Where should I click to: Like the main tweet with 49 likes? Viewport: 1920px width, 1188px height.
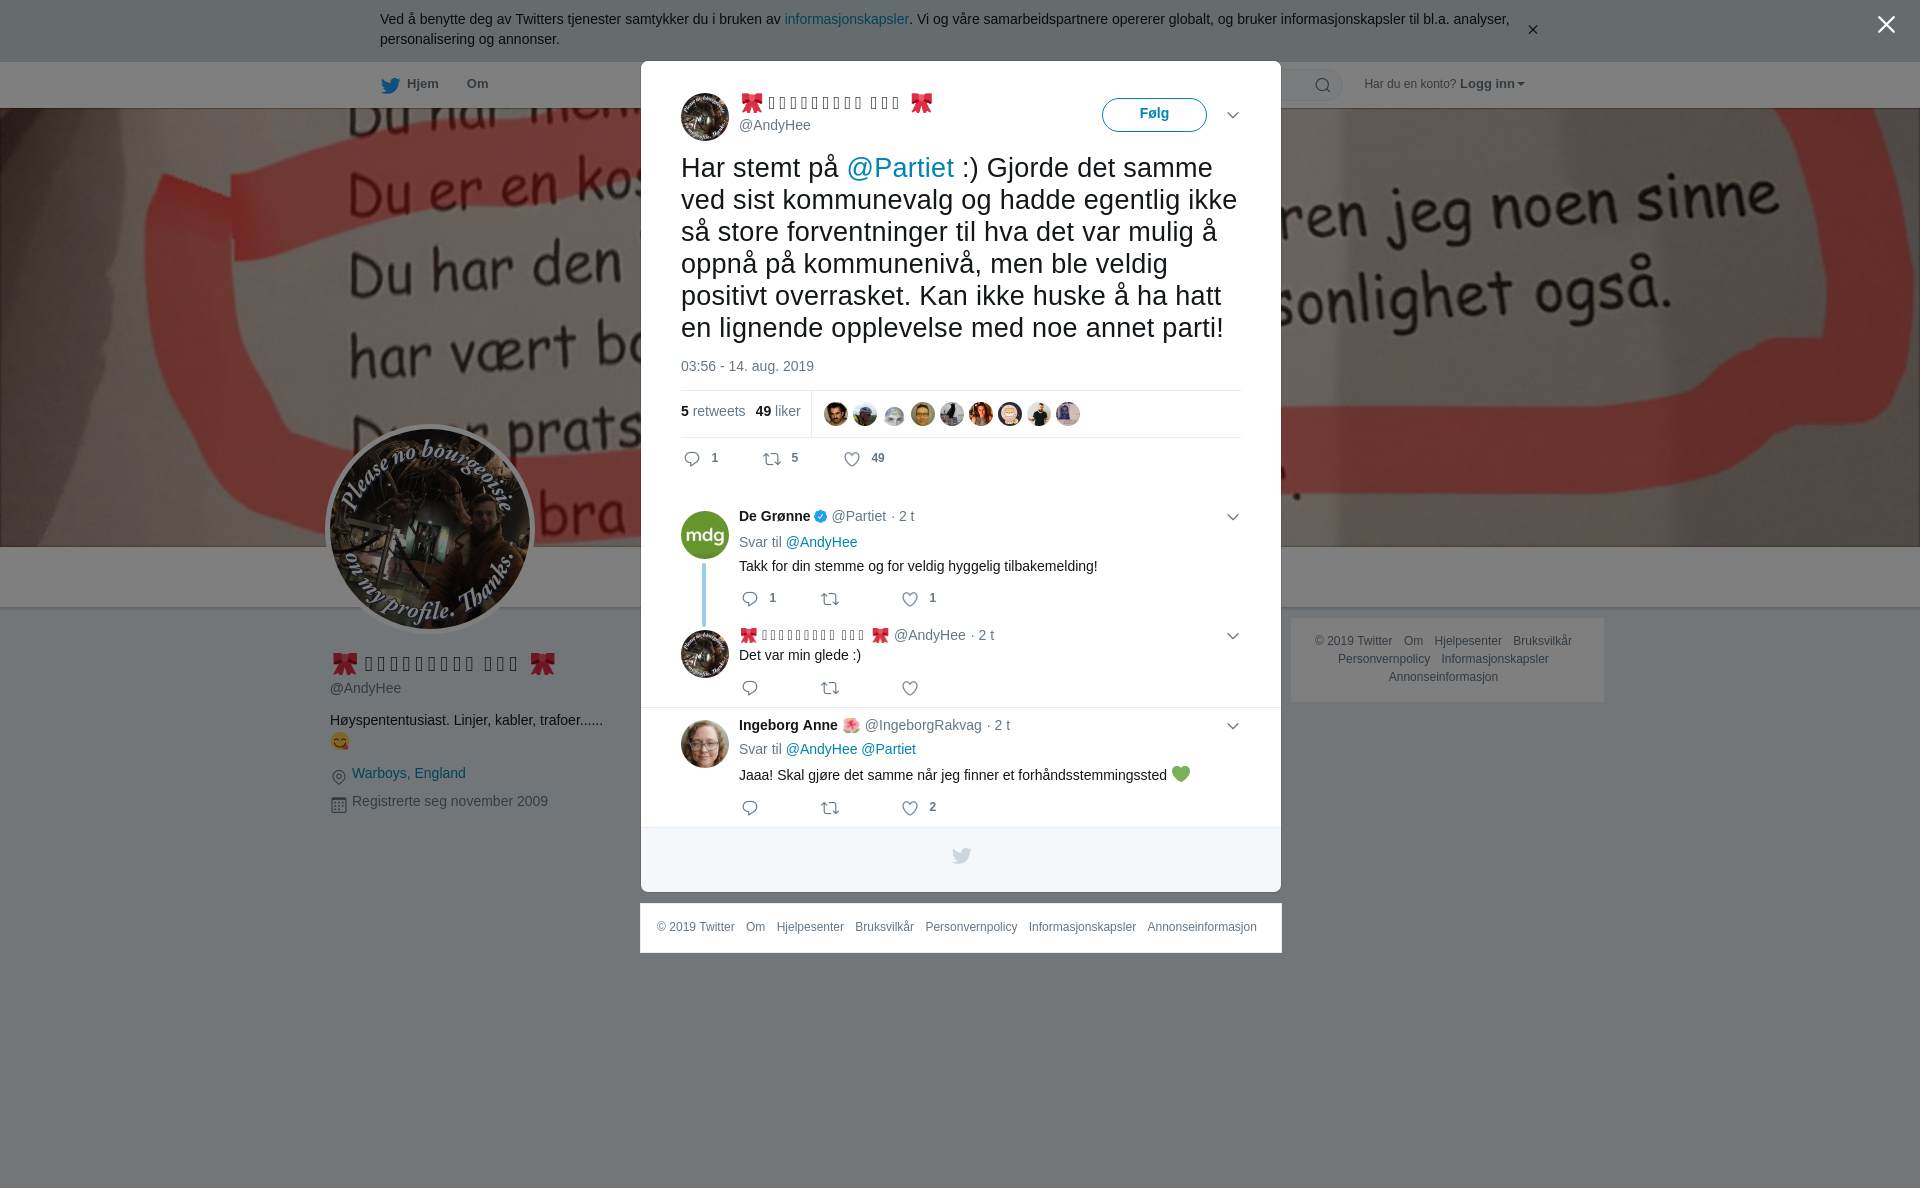tap(852, 459)
